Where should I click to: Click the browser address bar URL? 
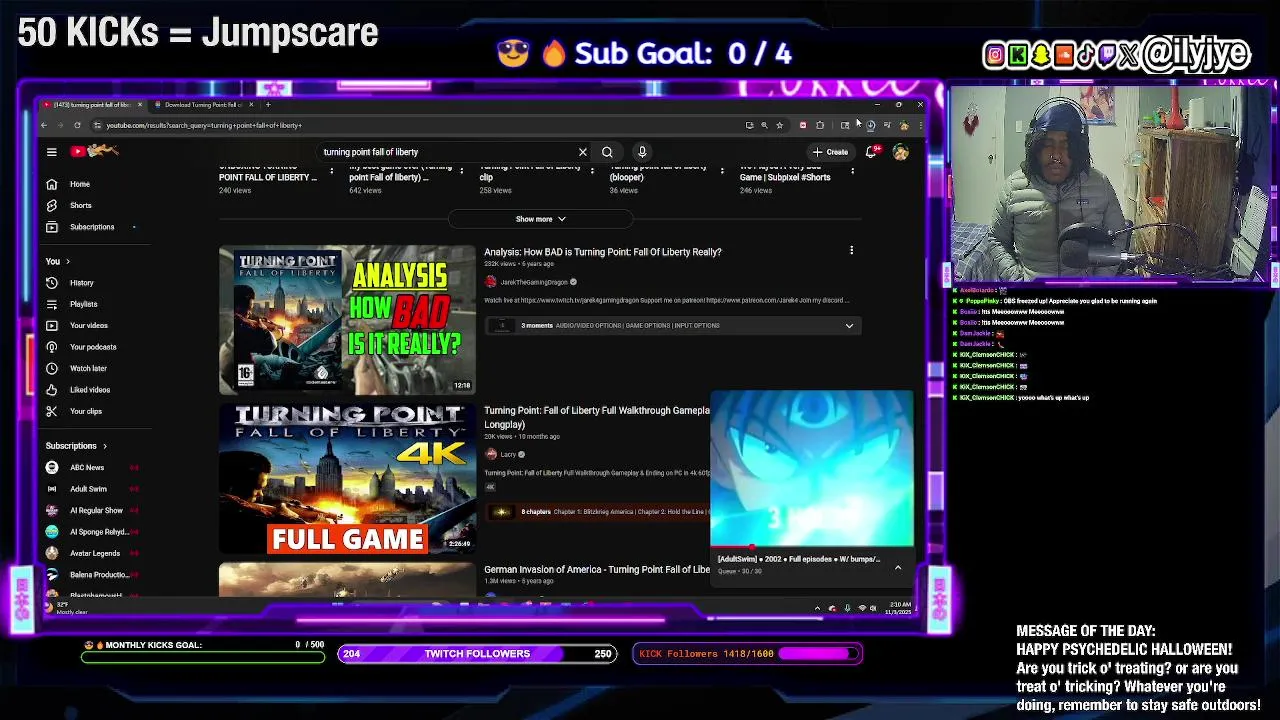204,125
